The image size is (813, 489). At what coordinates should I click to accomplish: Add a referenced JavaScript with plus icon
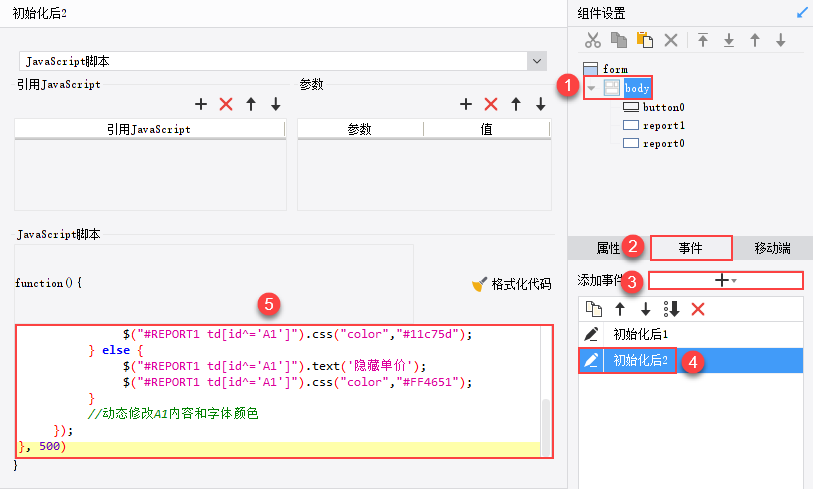201,104
